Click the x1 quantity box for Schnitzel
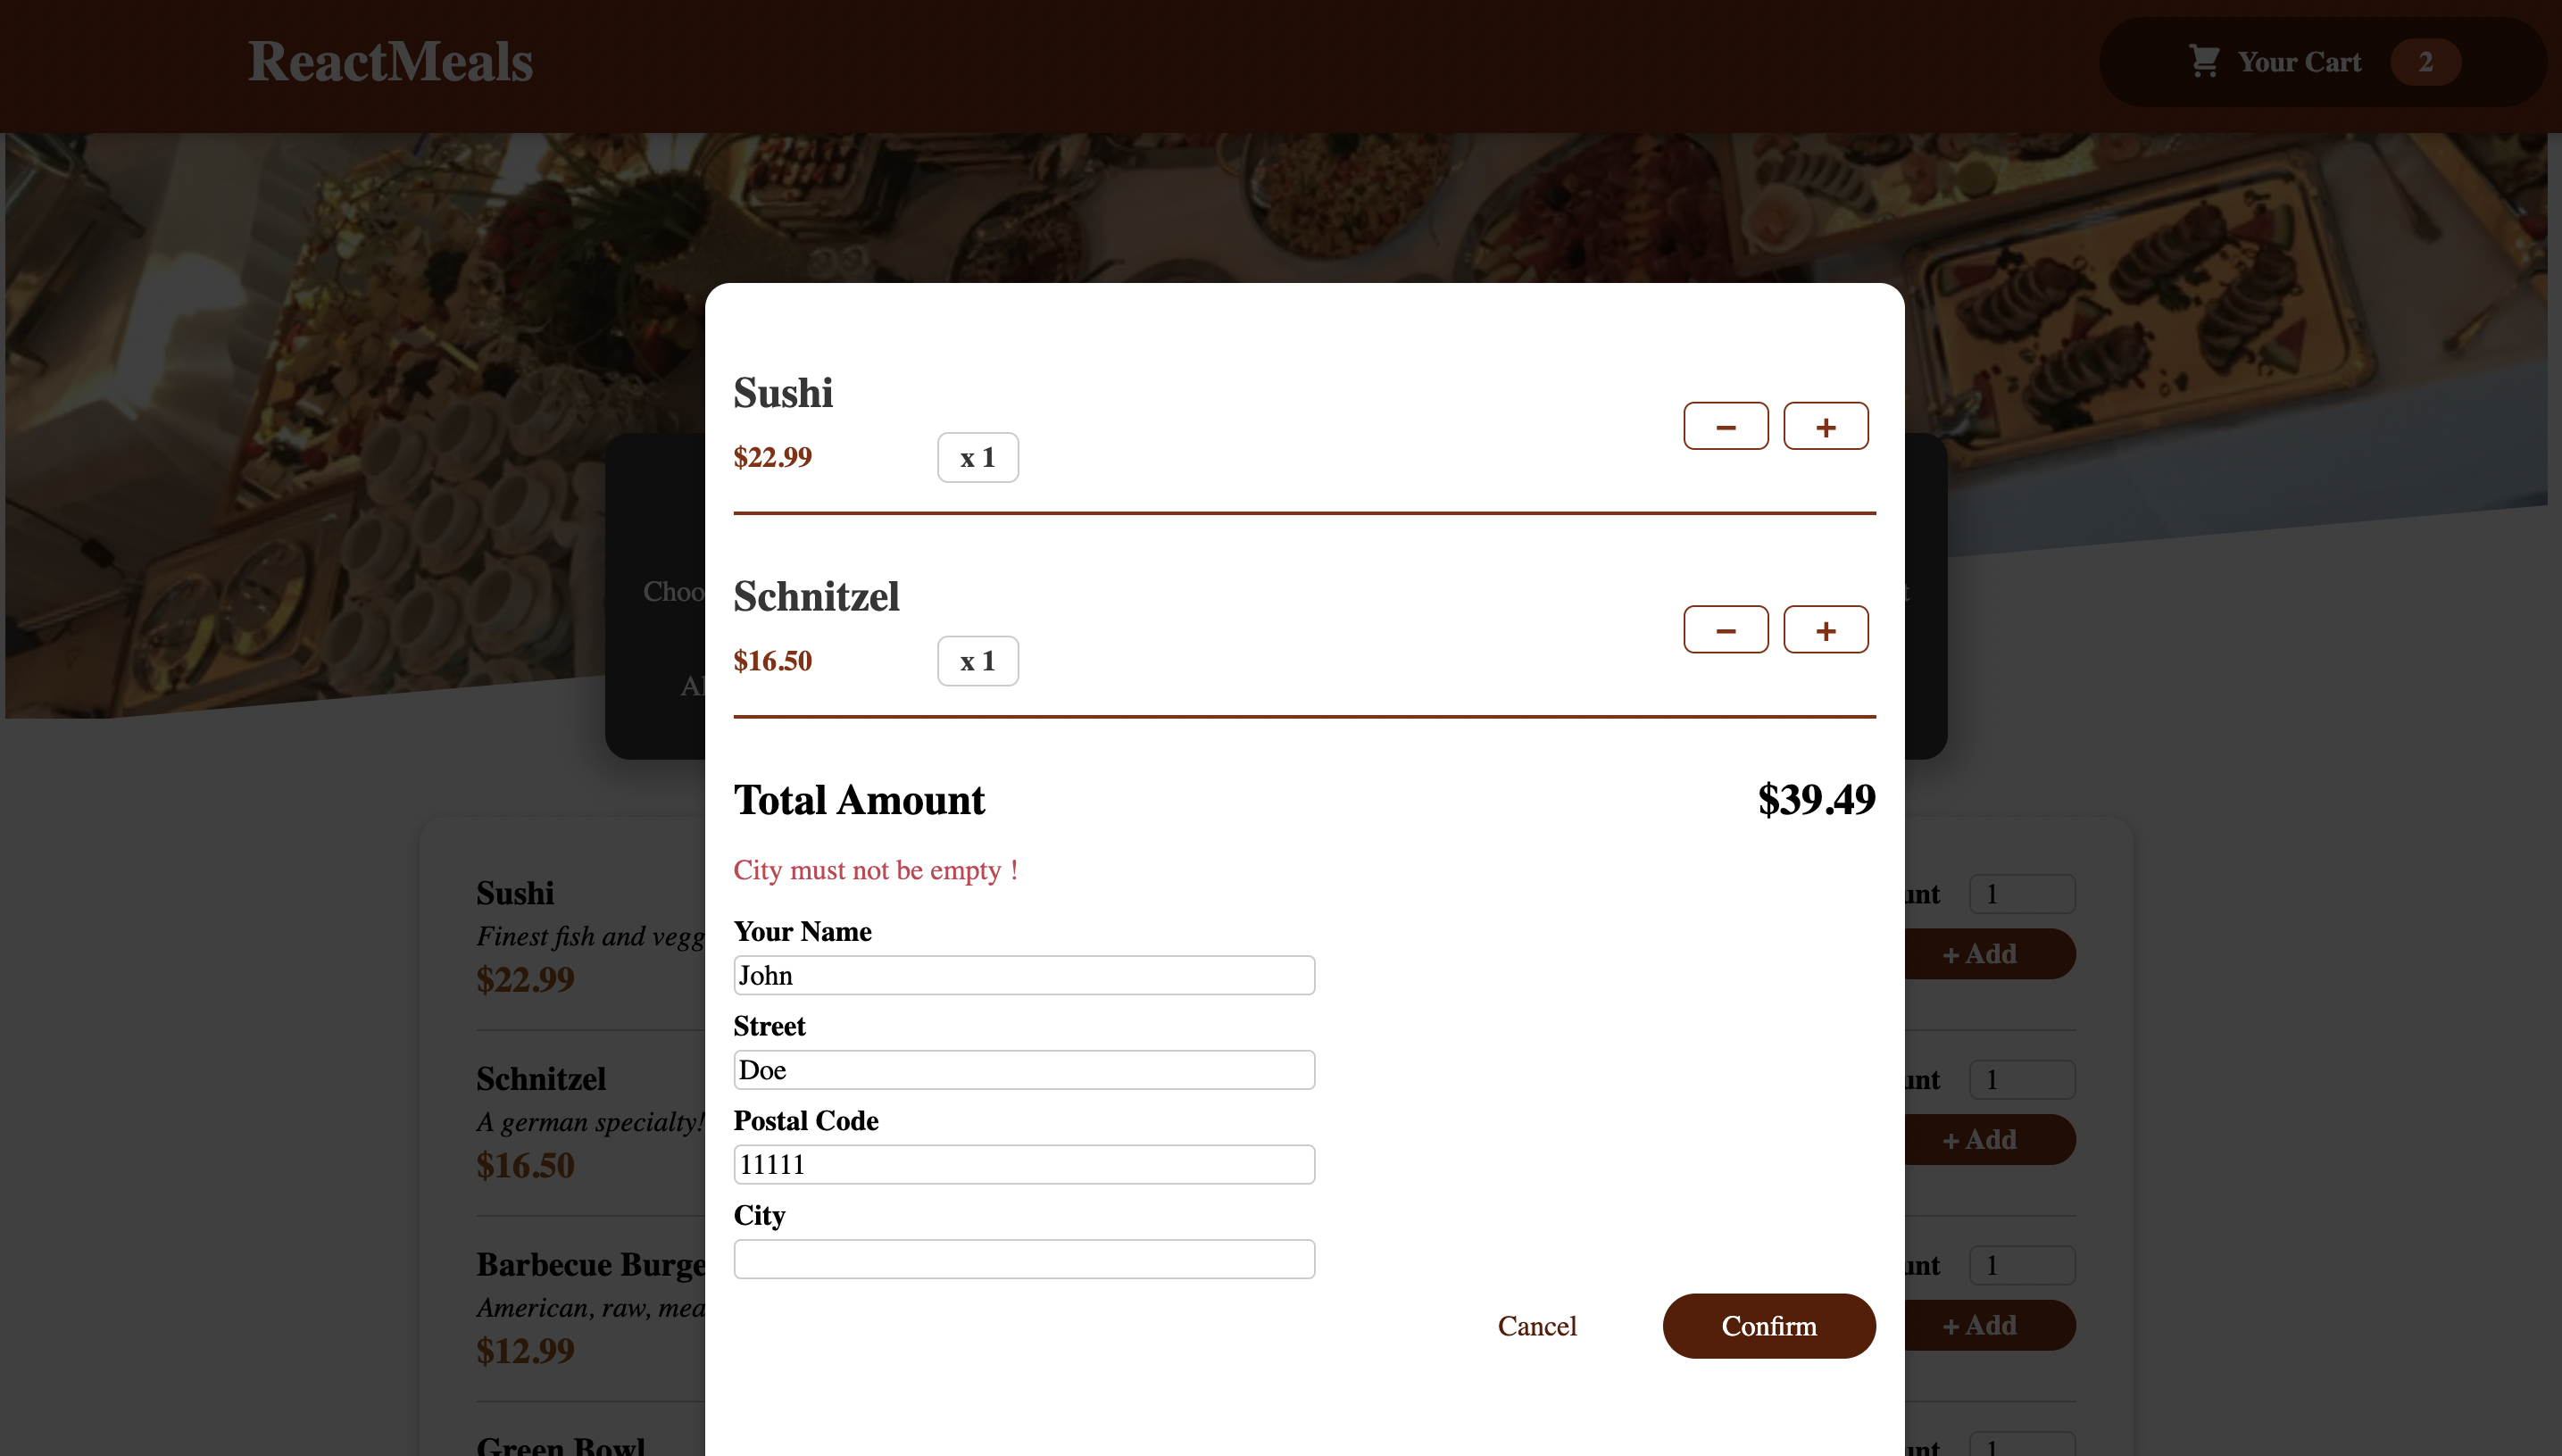2562x1456 pixels. coord(977,661)
